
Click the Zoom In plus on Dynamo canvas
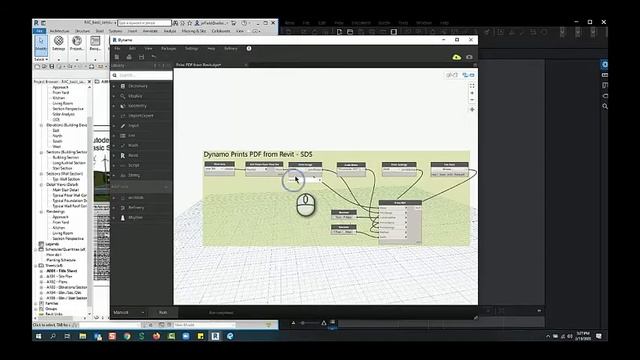pos(472,93)
